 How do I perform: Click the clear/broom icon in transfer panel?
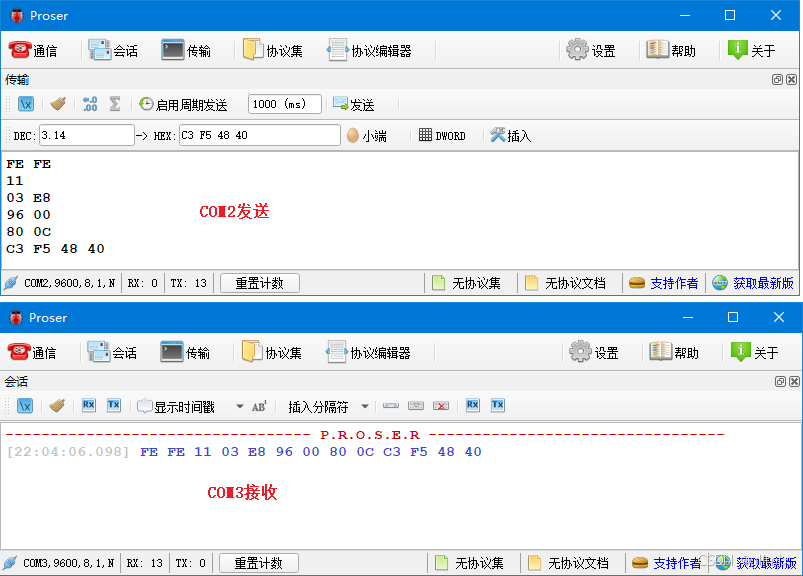(x=57, y=103)
